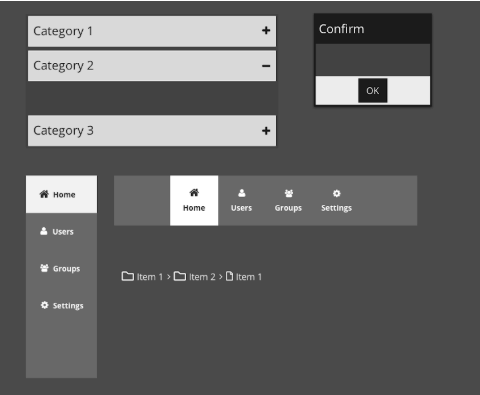Switch to the Settings tab label in horizontal bar
Viewport: 480px width, 395px height.
(337, 208)
